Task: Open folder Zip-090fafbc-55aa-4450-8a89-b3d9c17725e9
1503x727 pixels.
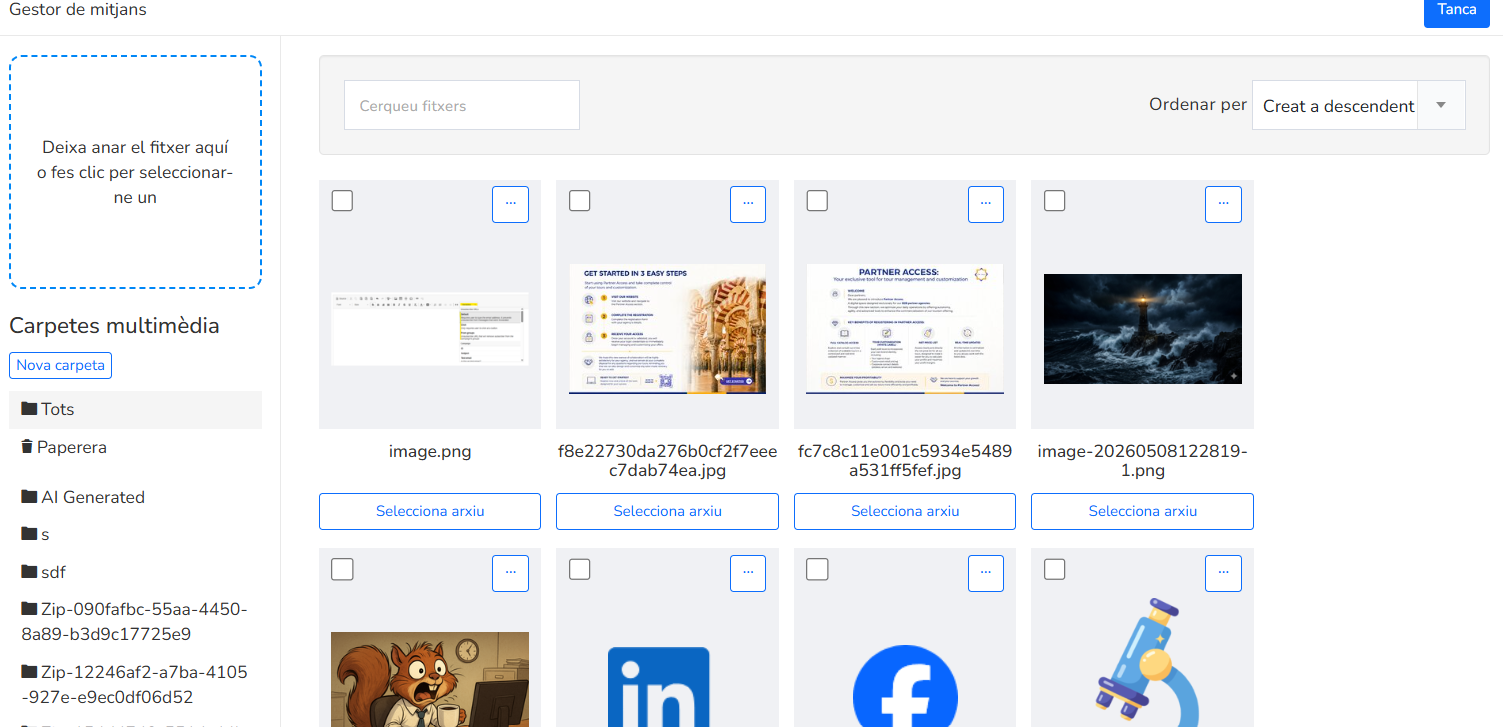Action: pyautogui.click(x=136, y=622)
